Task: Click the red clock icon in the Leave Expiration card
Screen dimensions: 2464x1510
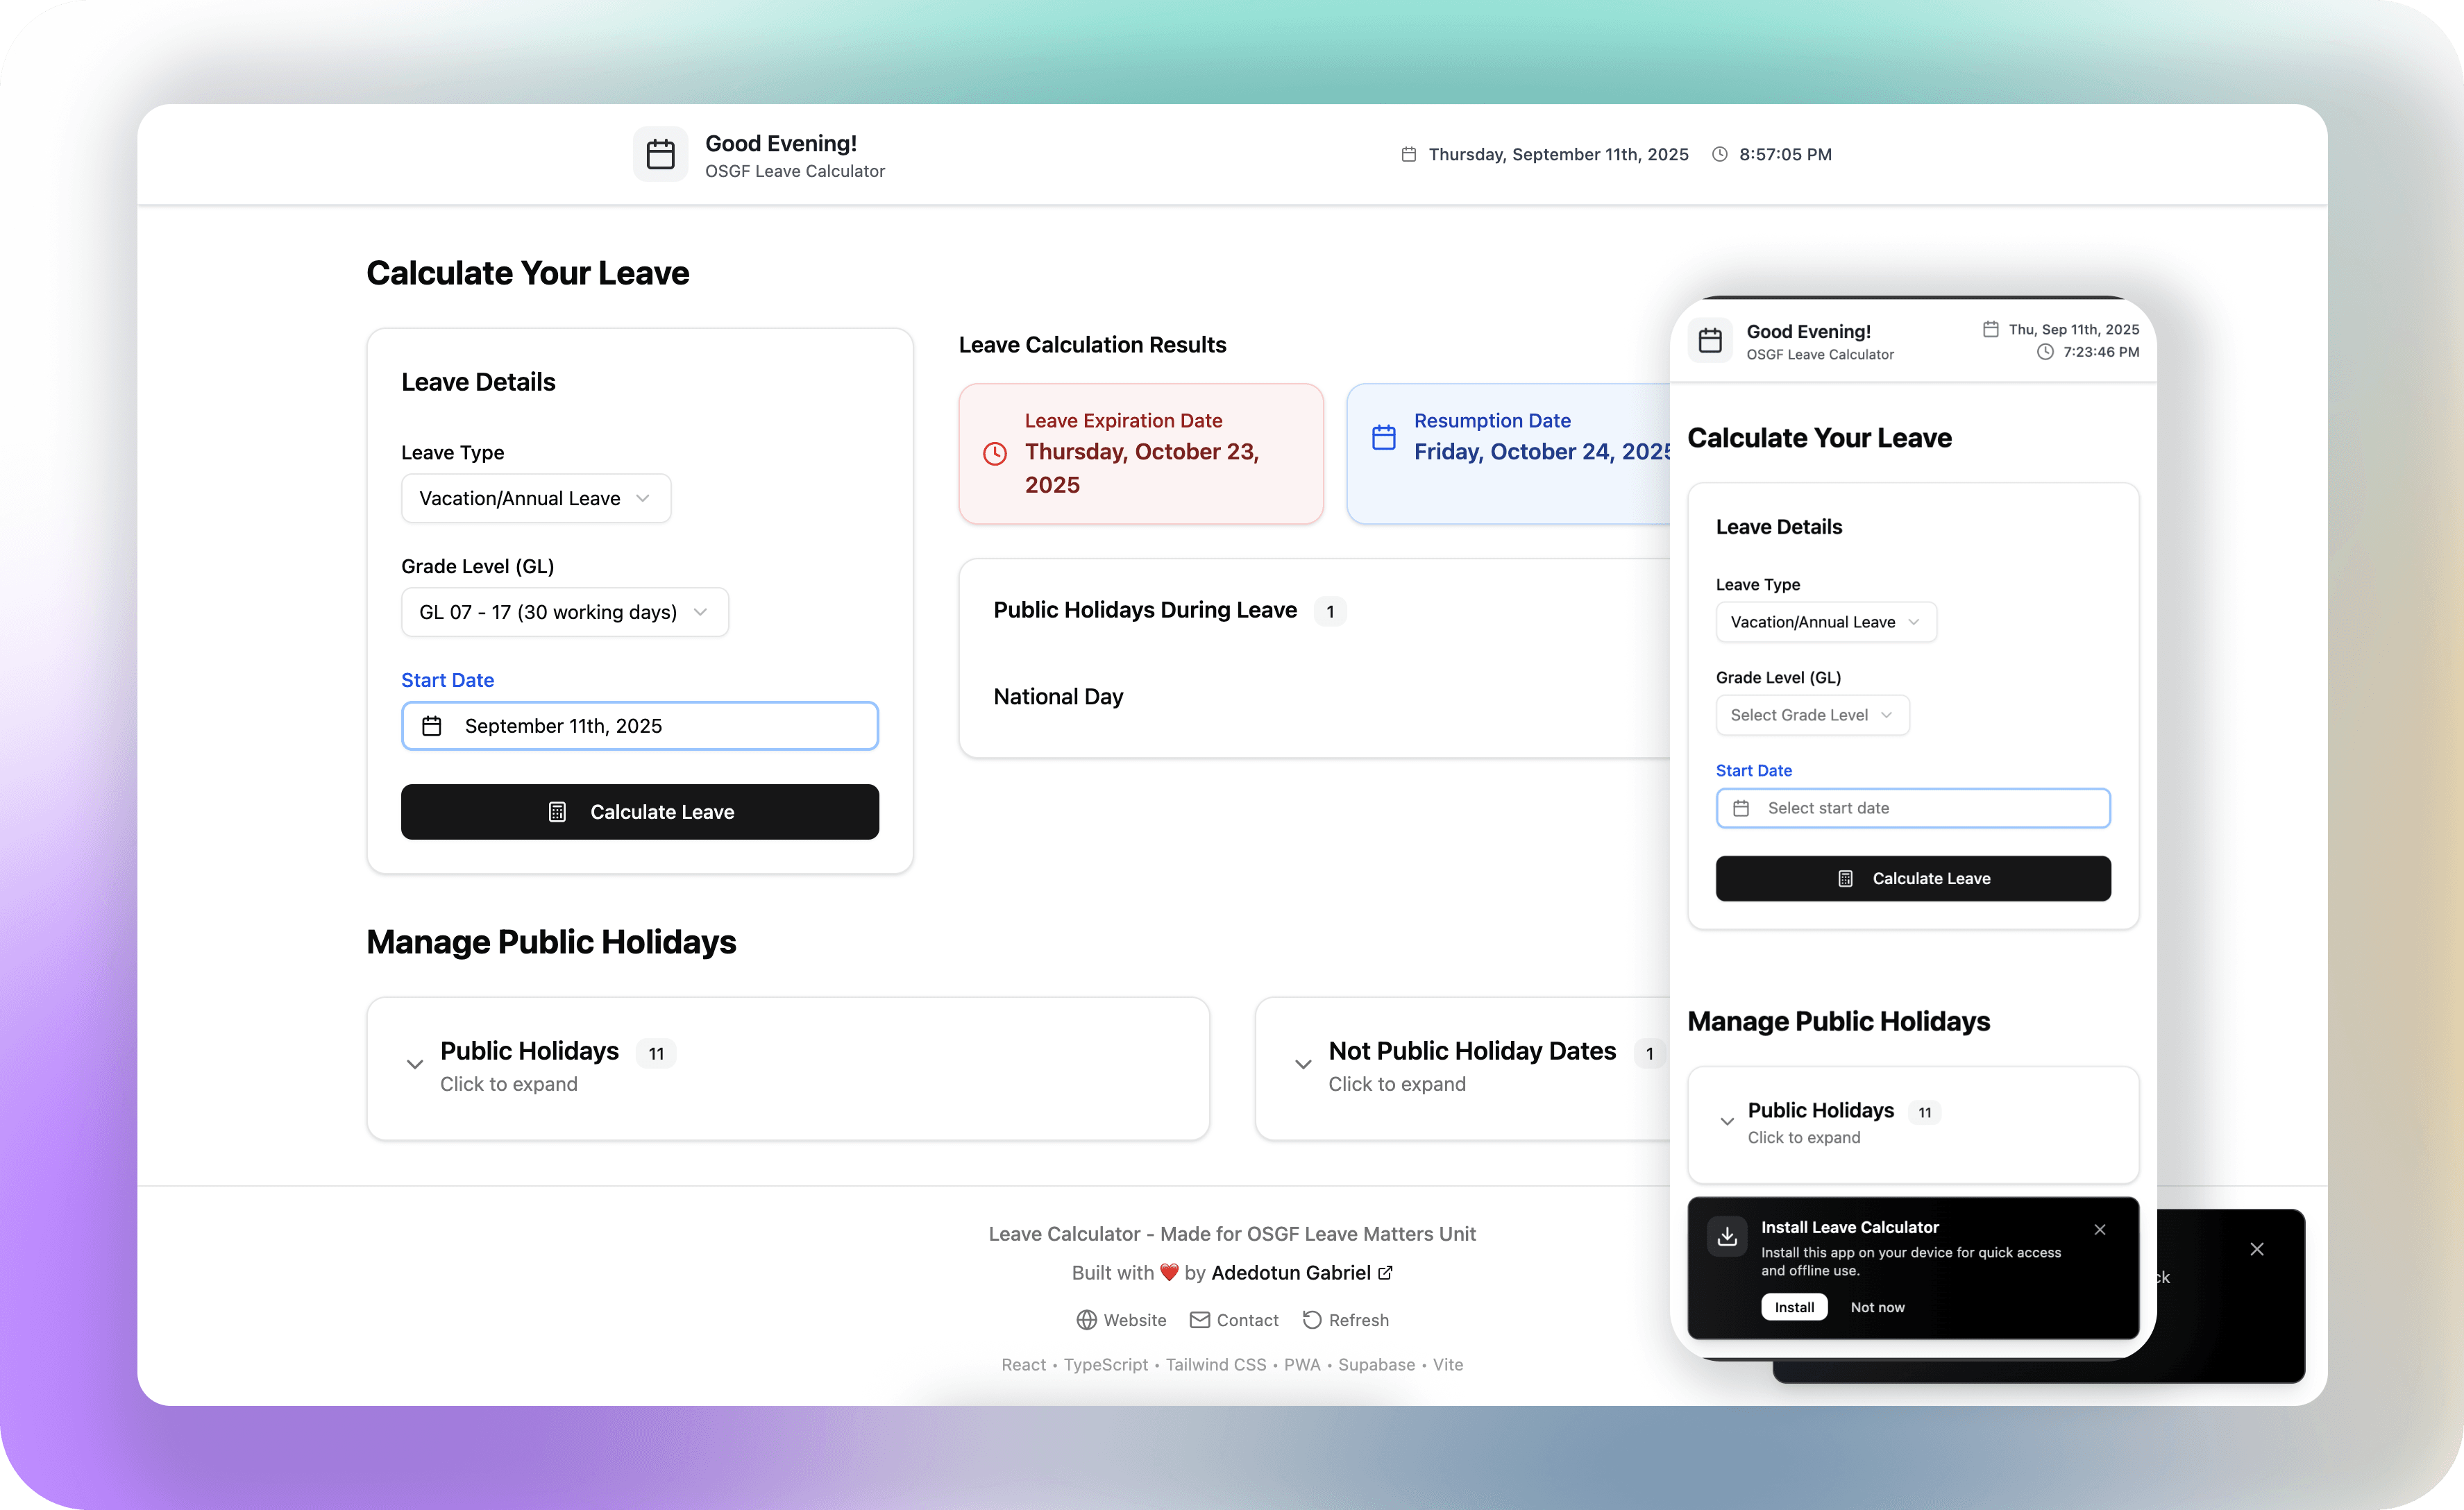Action: point(994,454)
